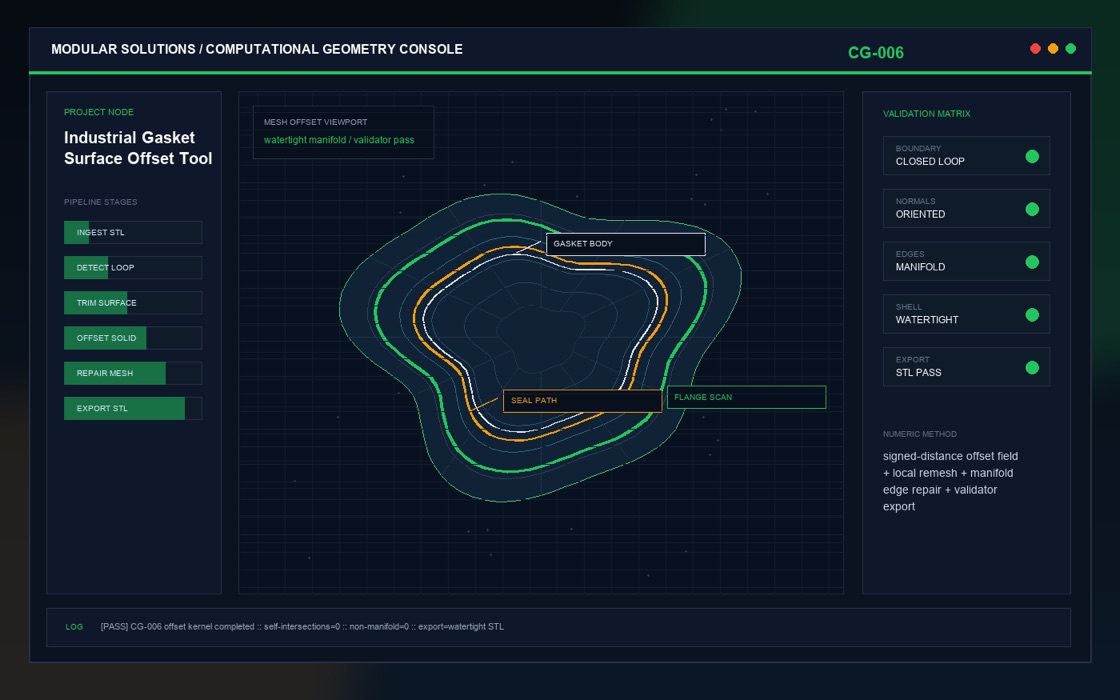
Task: Click the DETECT LOOP pipeline stage bar
Action: [x=133, y=267]
